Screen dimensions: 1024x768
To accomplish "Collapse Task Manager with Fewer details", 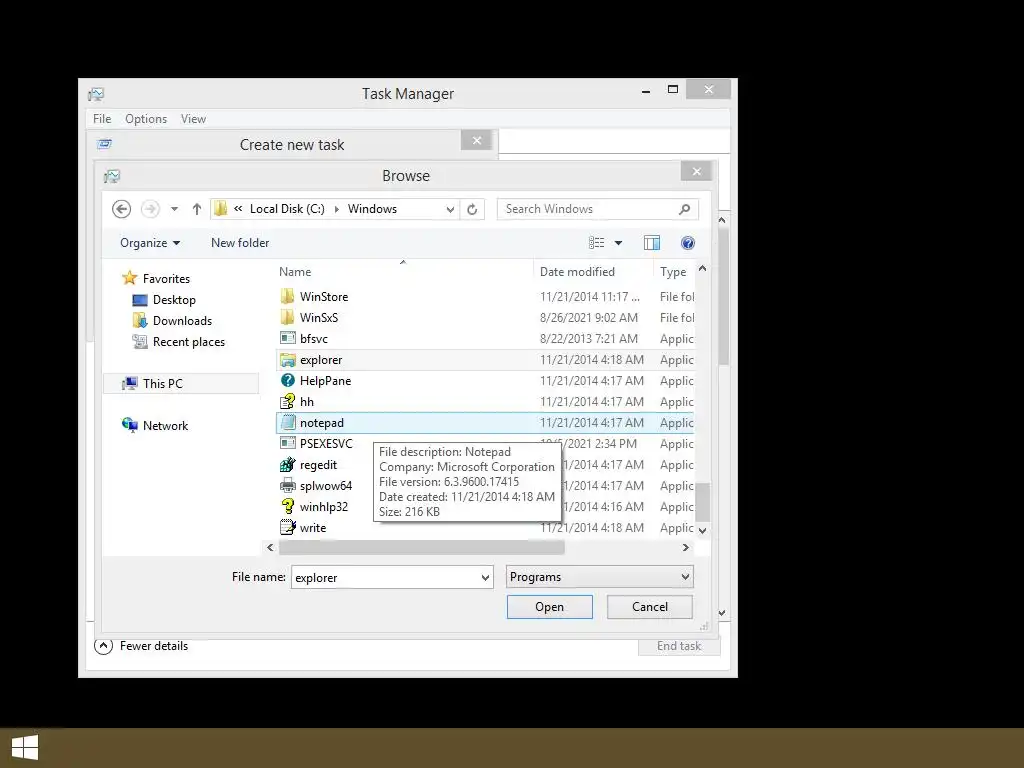I will click(141, 646).
